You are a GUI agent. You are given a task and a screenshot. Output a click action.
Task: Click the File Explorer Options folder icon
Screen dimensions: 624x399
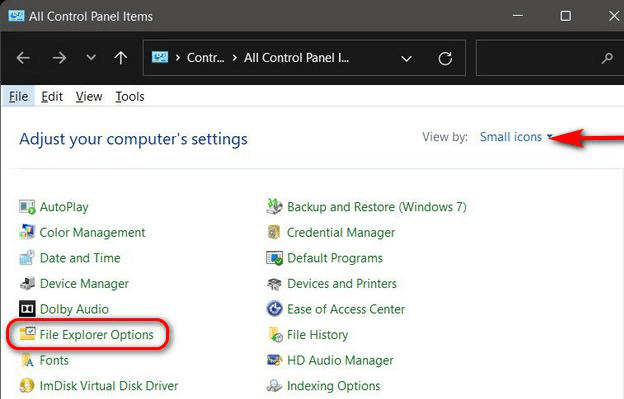pos(27,334)
